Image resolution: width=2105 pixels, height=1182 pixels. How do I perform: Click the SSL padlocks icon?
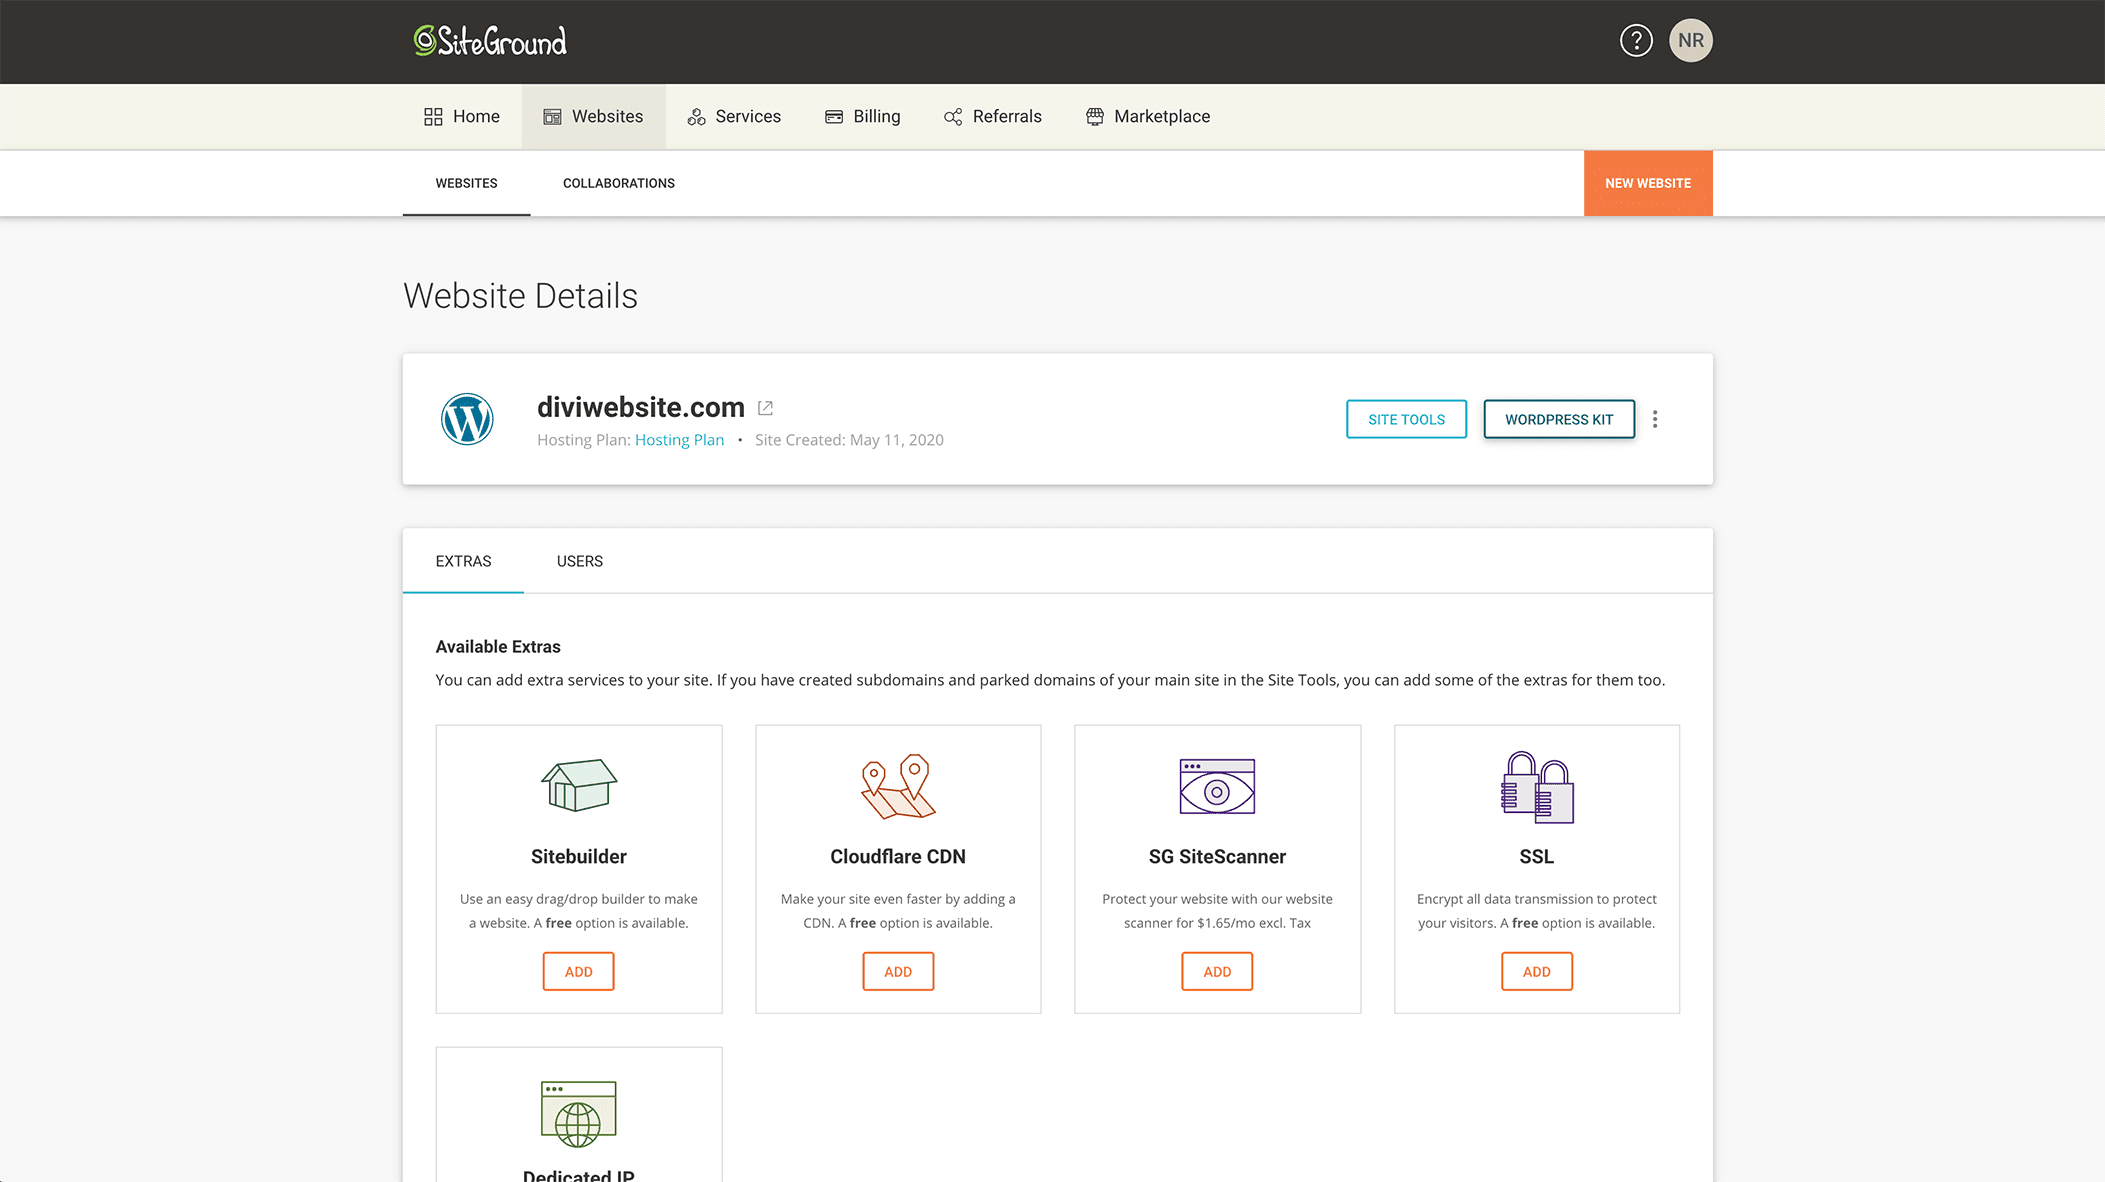[x=1536, y=788]
